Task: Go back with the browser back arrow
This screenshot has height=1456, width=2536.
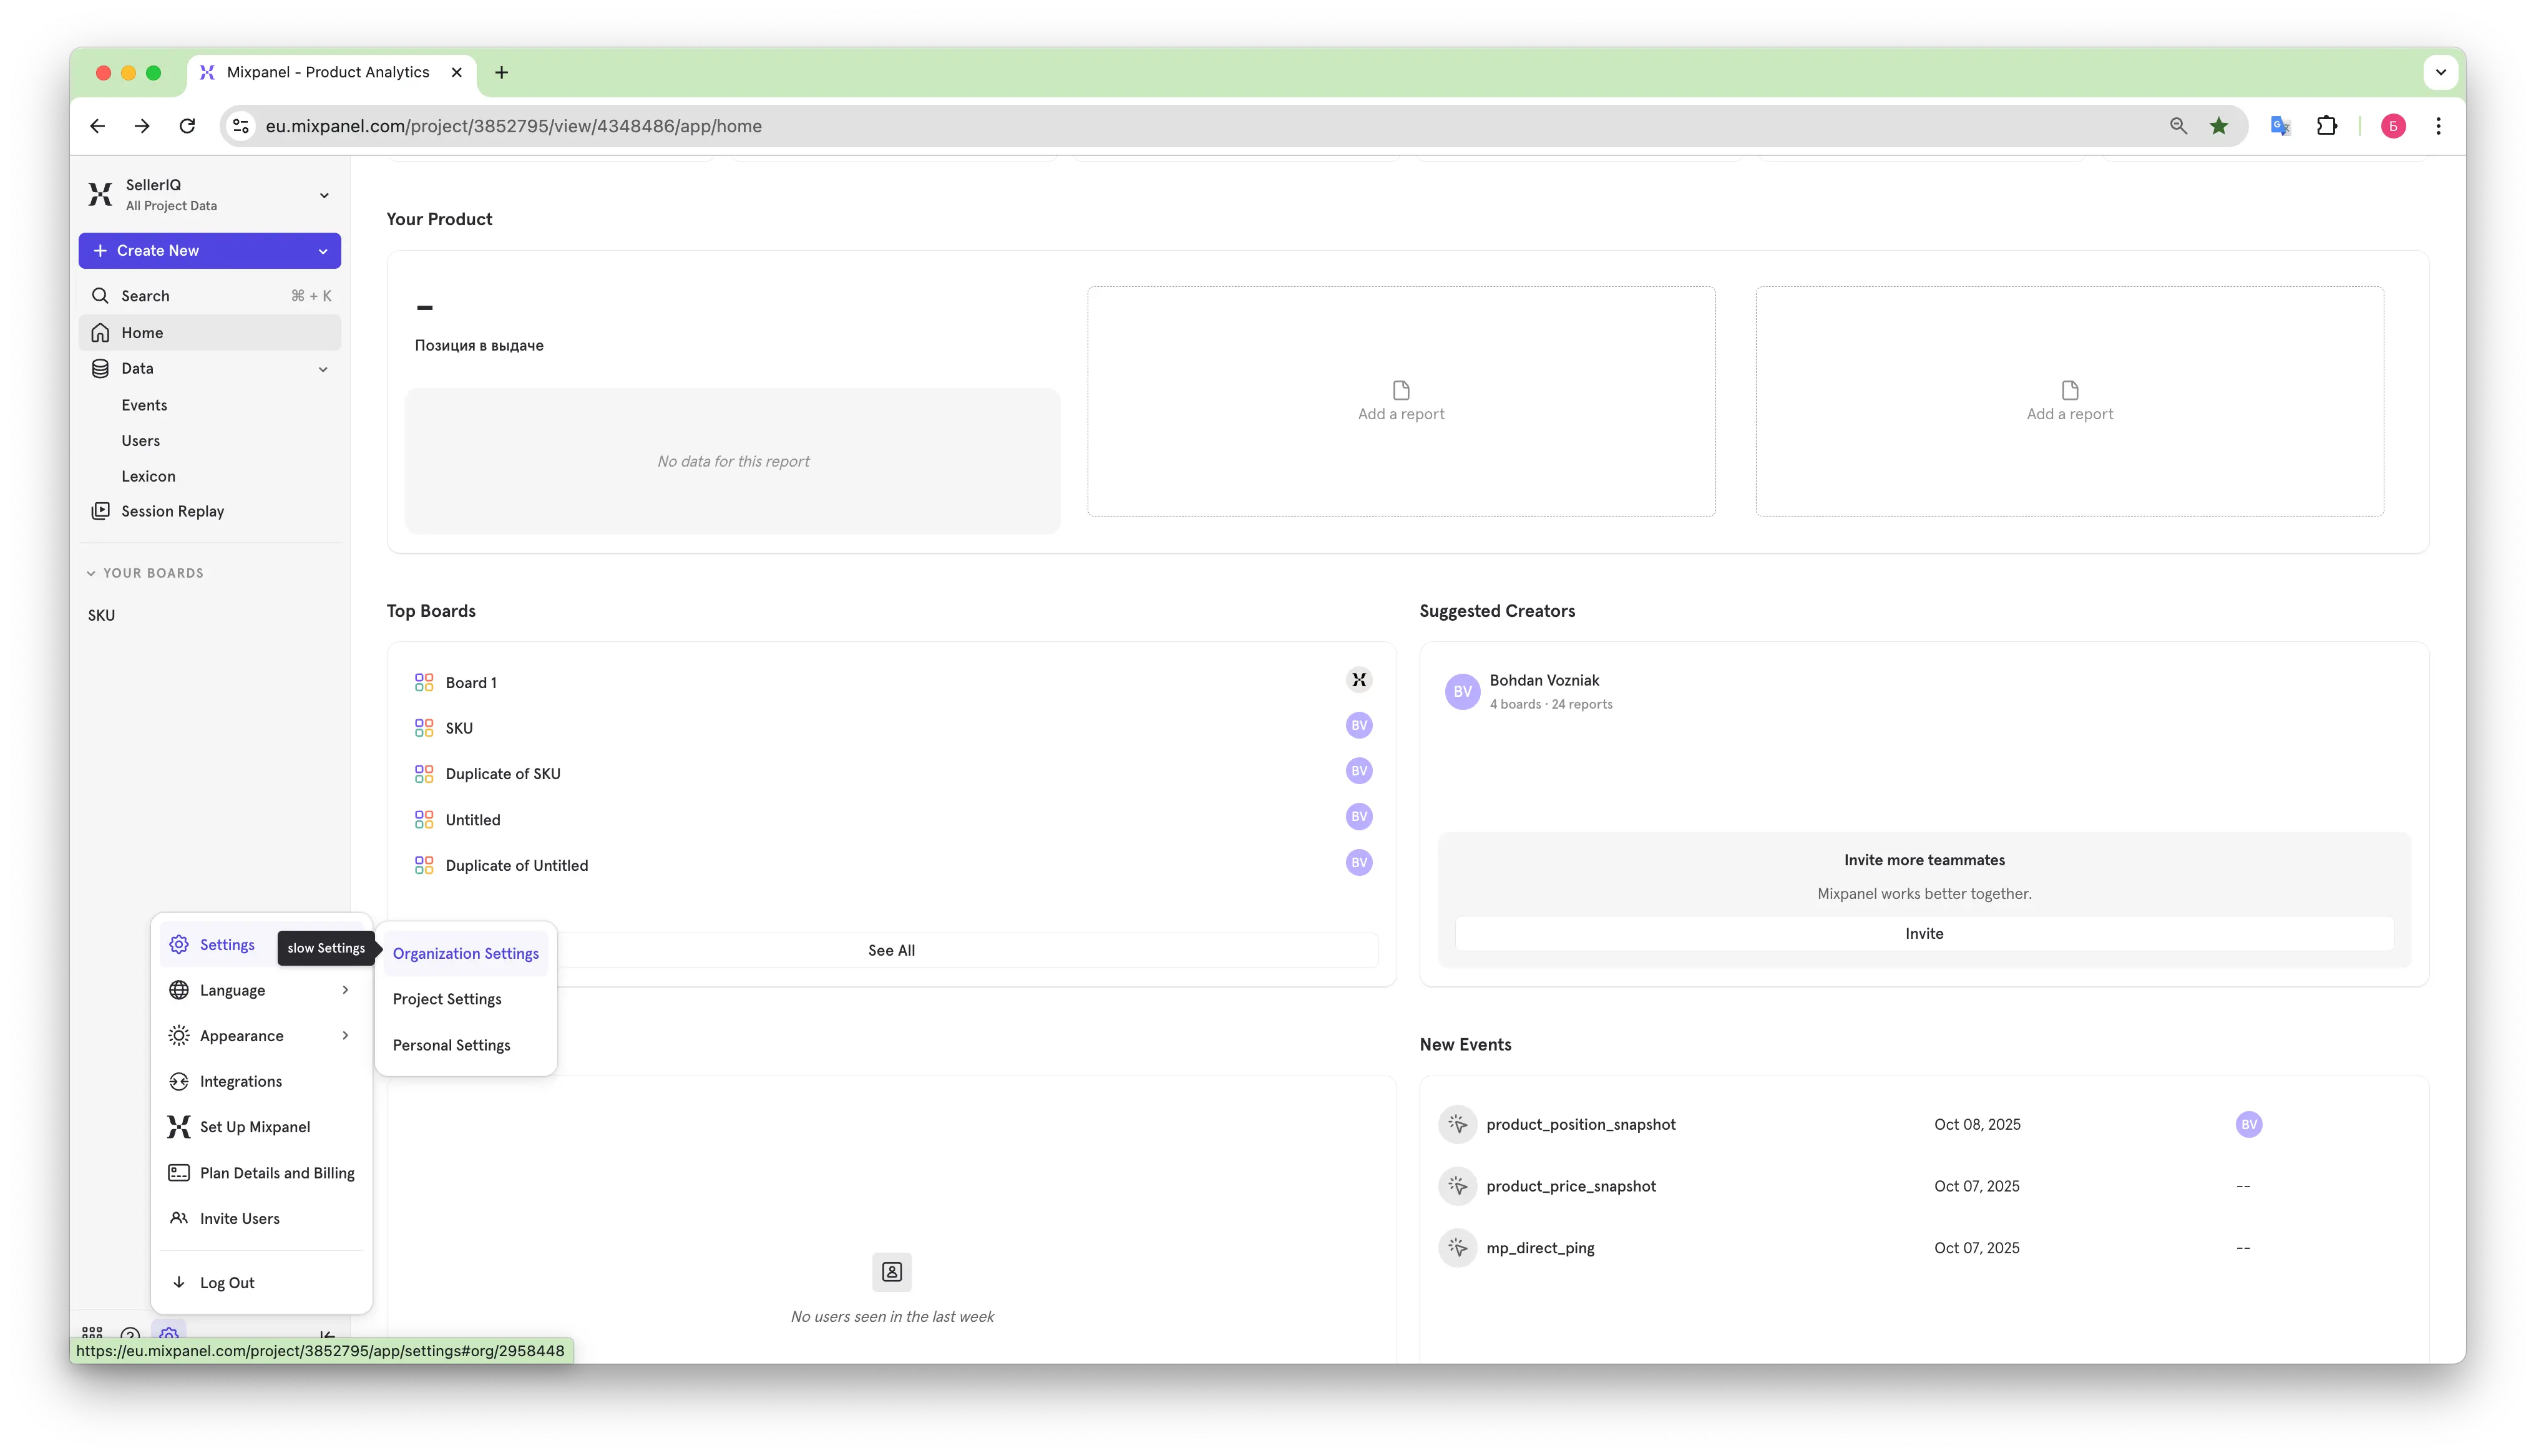Action: pyautogui.click(x=97, y=126)
